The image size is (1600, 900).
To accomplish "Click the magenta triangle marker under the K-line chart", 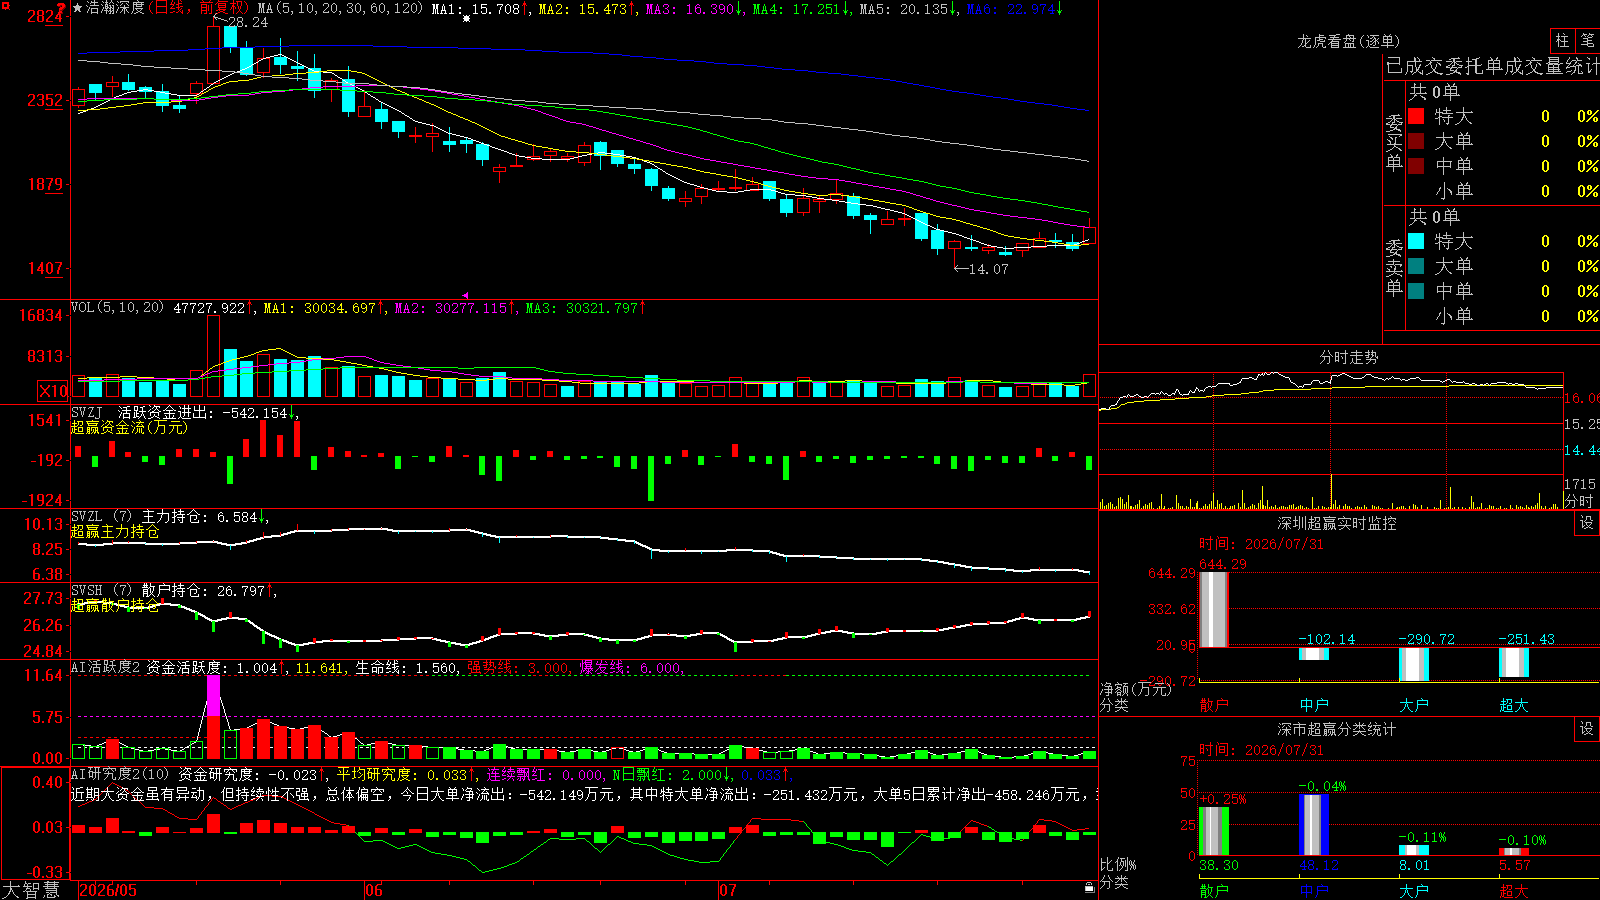I will 465,295.
